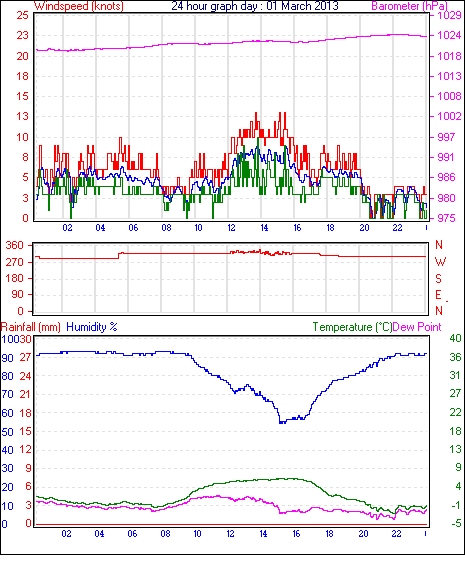
Task: Click the Temperature (°C) legend label
Action: click(x=352, y=327)
